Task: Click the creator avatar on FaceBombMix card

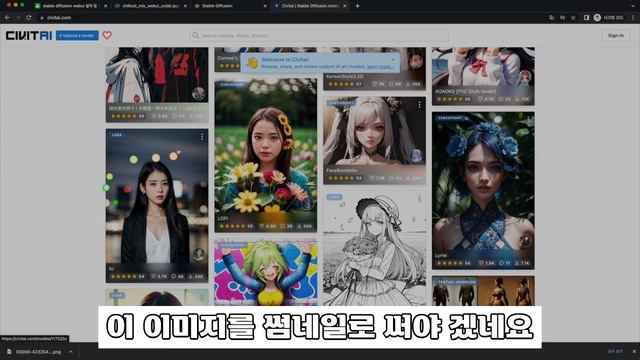Action: point(416,156)
